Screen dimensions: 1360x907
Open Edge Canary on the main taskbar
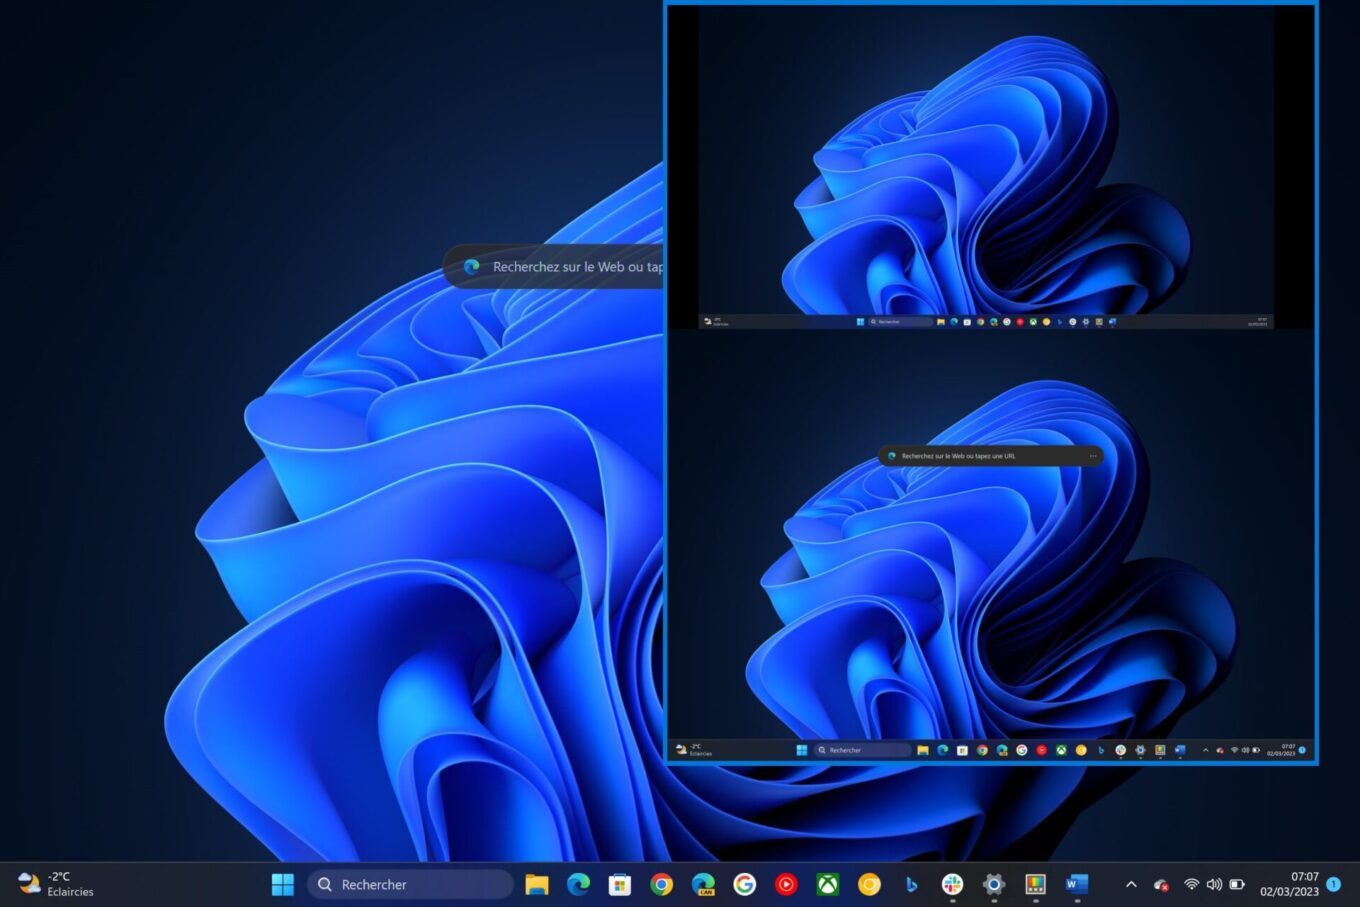(x=703, y=884)
